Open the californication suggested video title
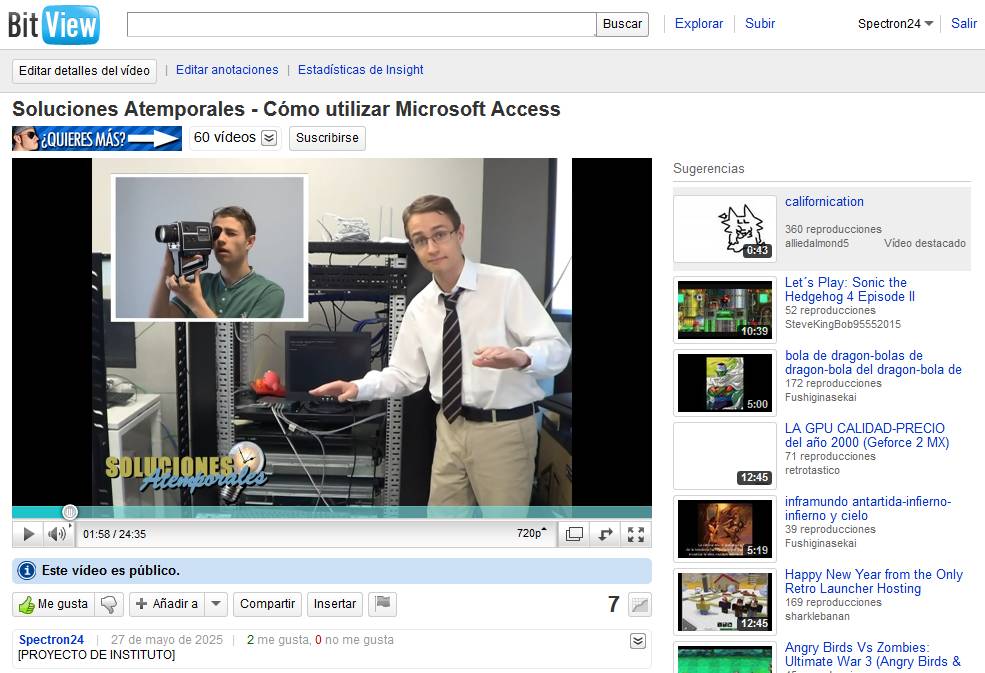 coord(824,202)
